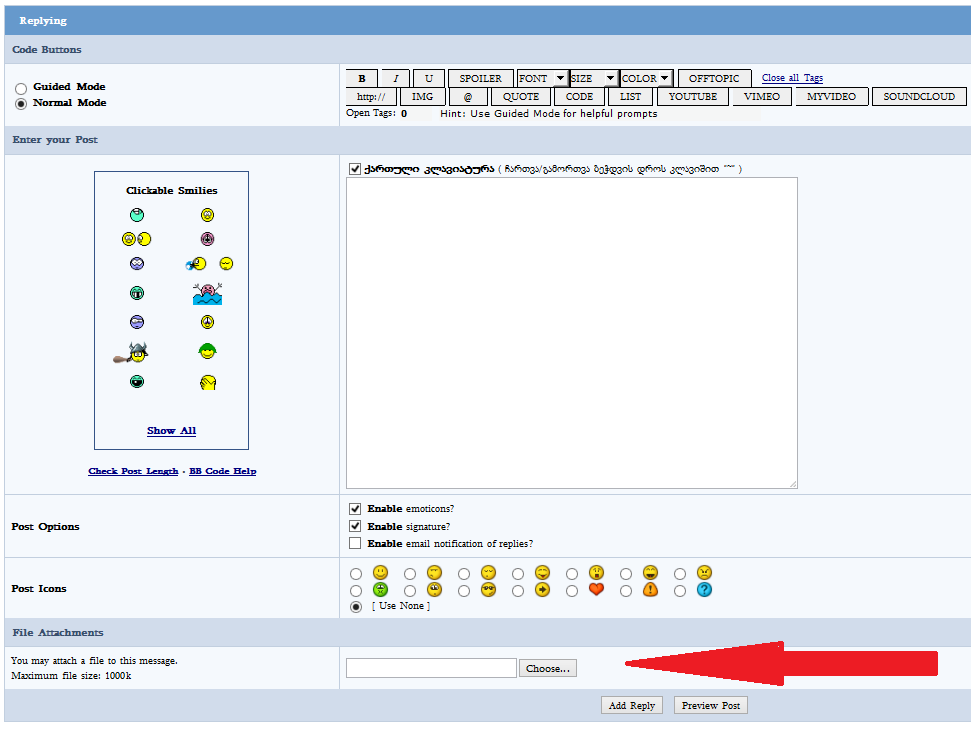
Task: Insert the yellow facepalm smiley
Action: 207,382
